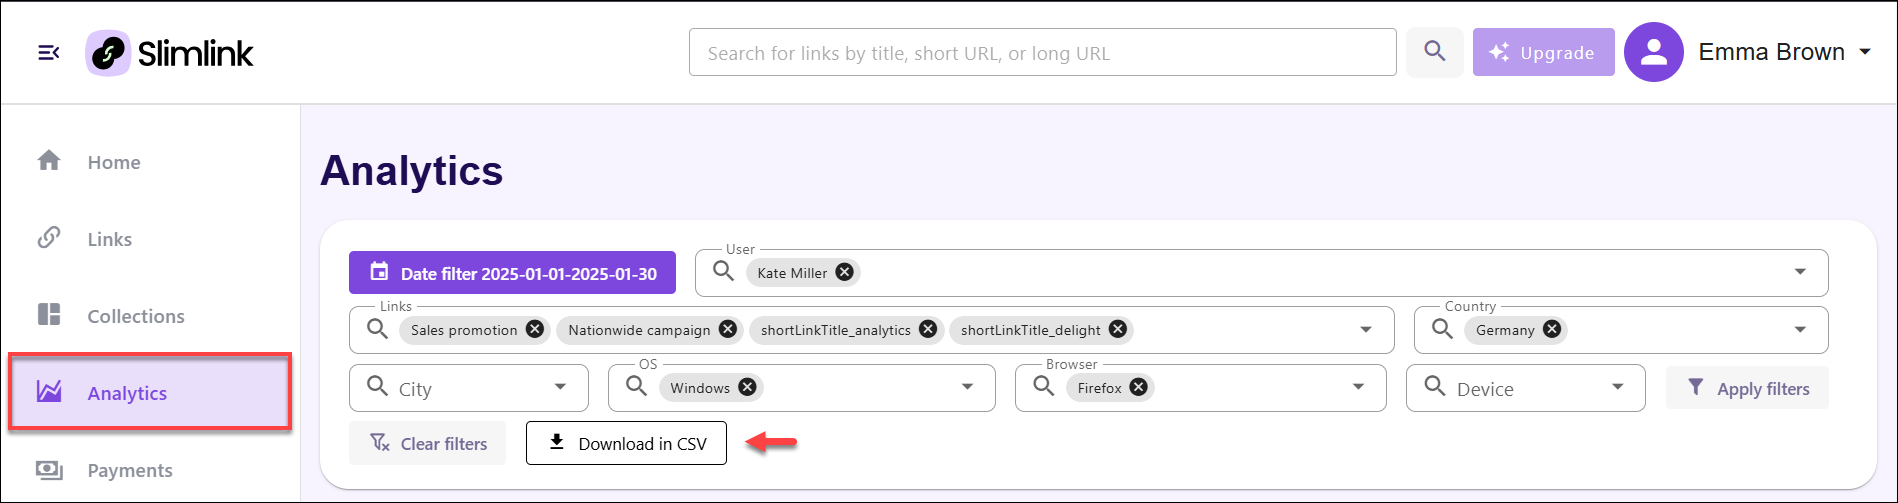Remove Kate Miller user chip
The image size is (1898, 503).
point(845,272)
